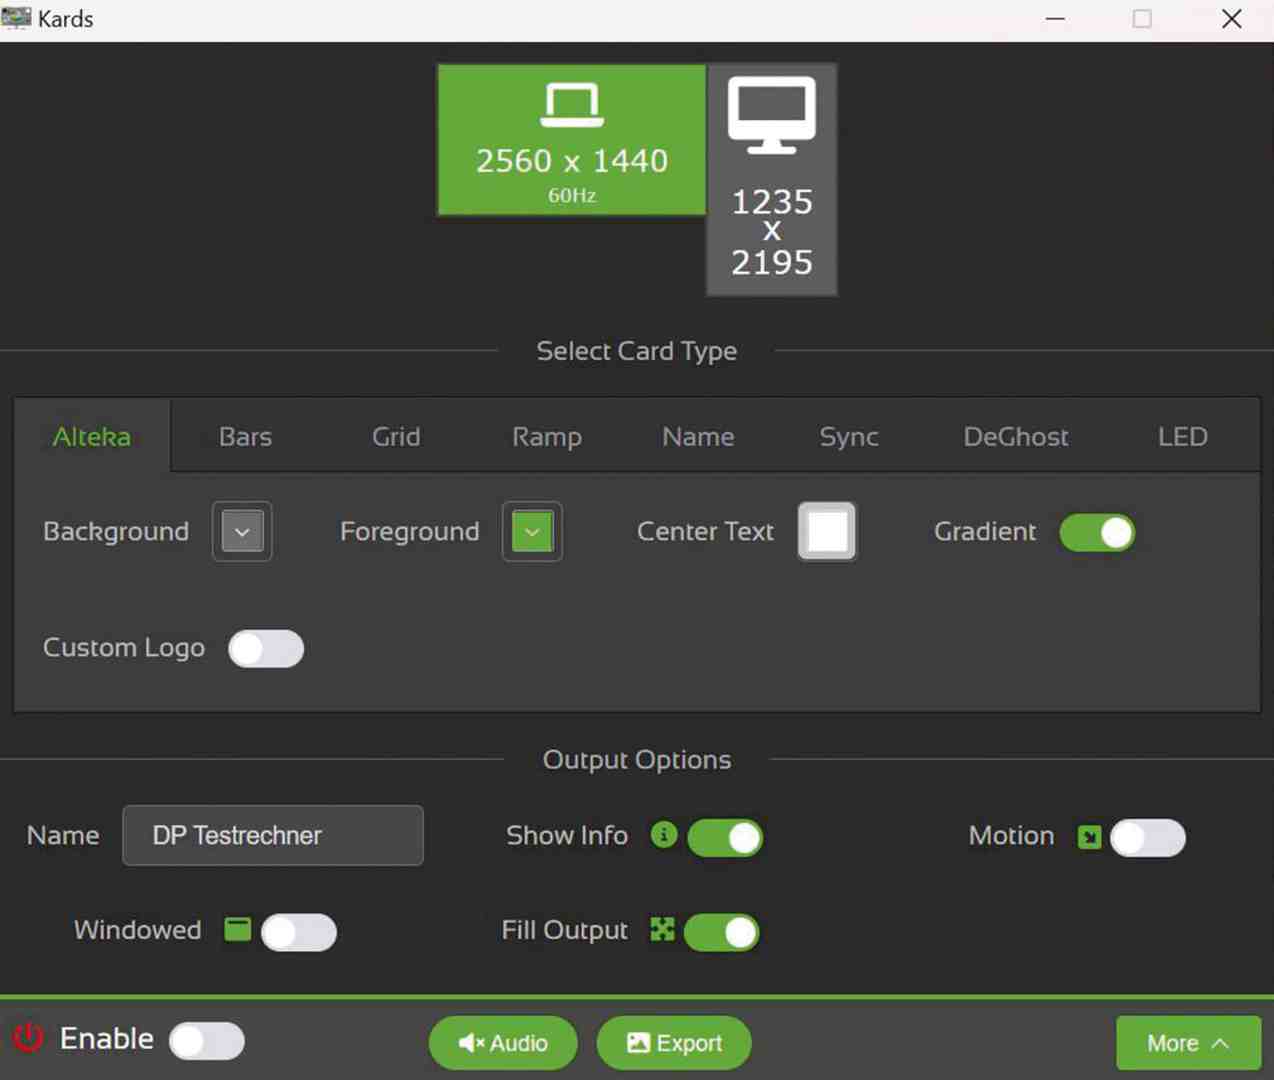Click the info icon next to Show Info

[x=663, y=836]
